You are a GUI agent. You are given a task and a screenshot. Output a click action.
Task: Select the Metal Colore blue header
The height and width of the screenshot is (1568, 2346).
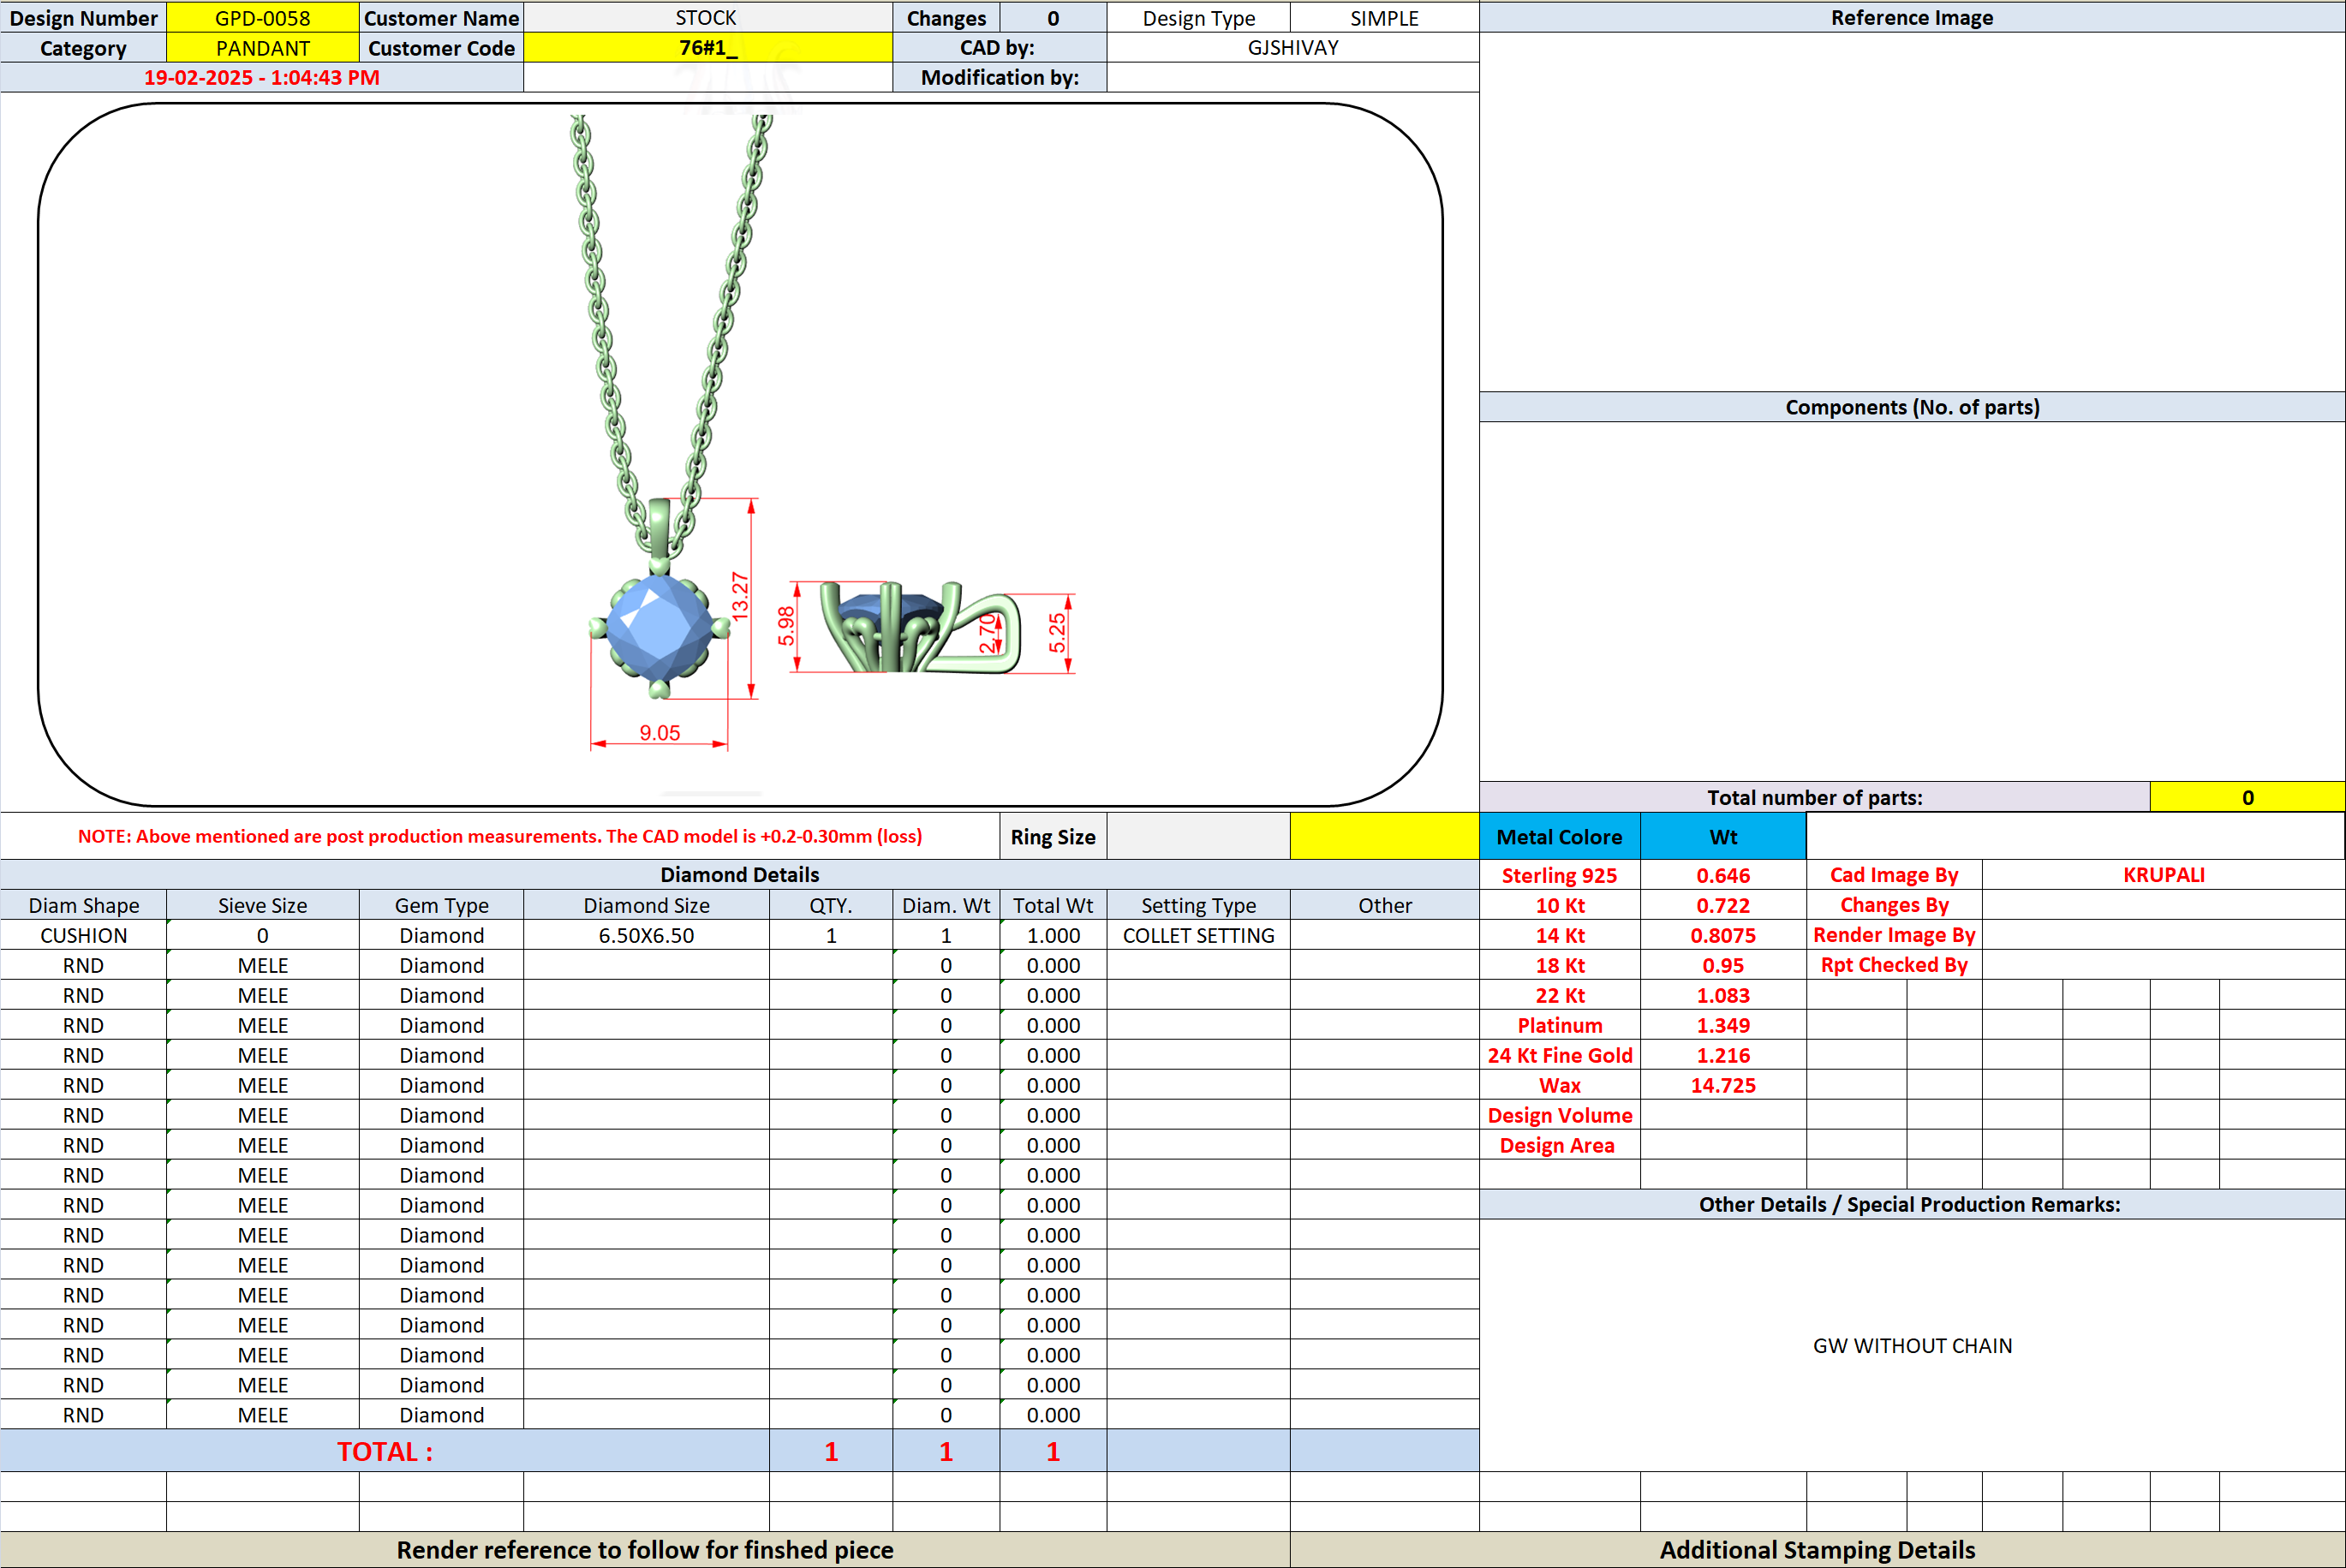(x=1559, y=836)
